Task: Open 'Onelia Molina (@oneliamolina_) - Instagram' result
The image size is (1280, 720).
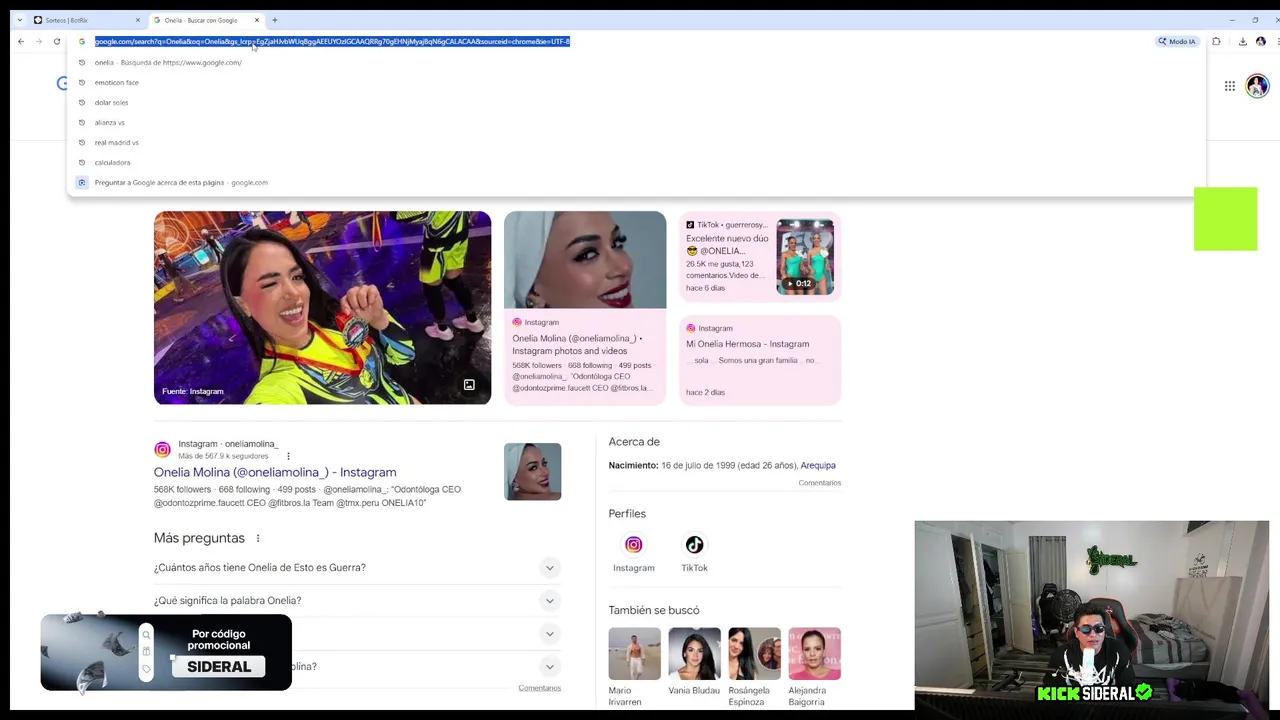Action: tap(275, 472)
